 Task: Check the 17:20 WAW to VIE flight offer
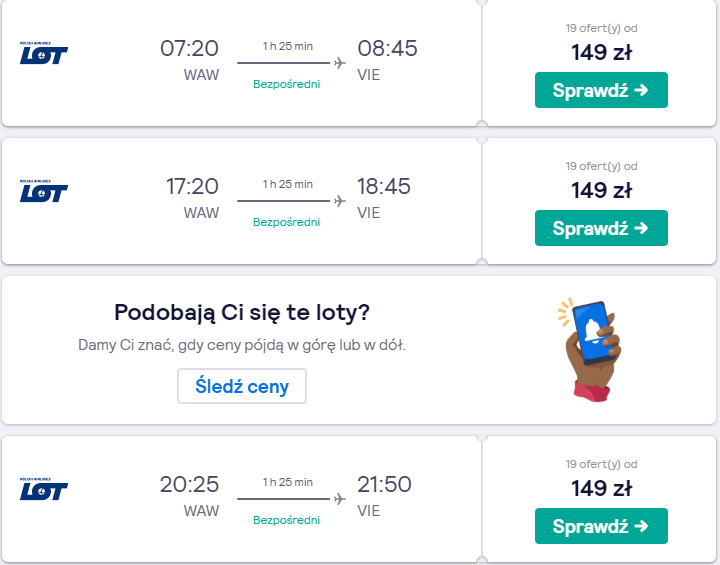pyautogui.click(x=601, y=228)
